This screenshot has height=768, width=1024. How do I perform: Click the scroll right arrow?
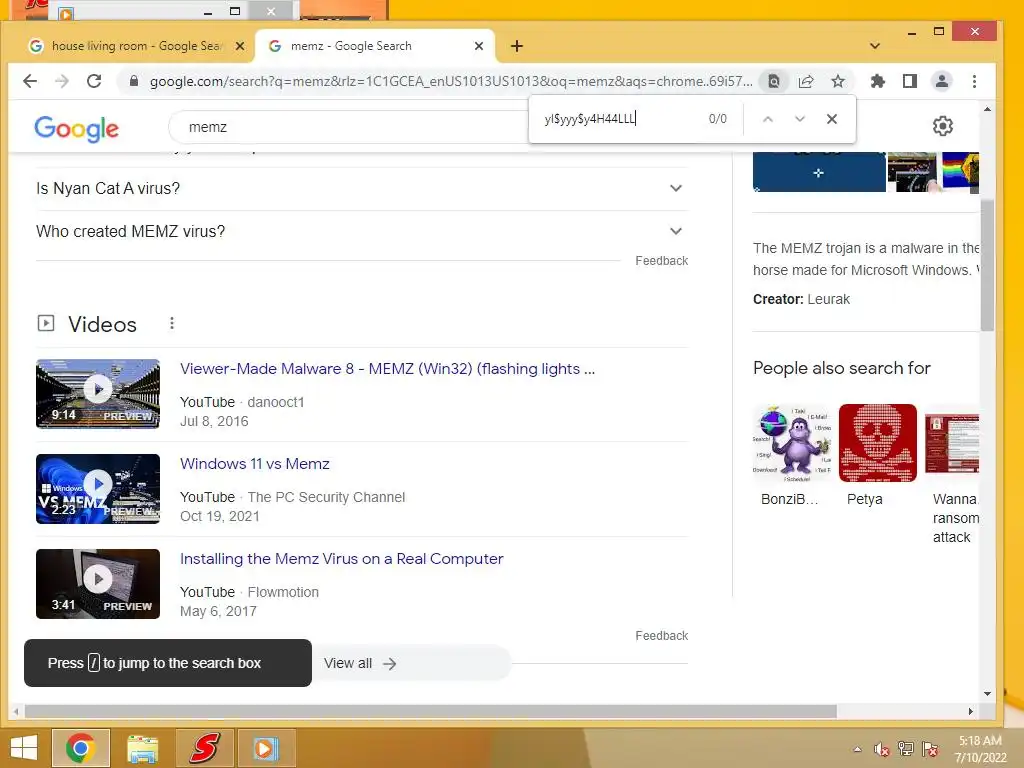coord(970,711)
